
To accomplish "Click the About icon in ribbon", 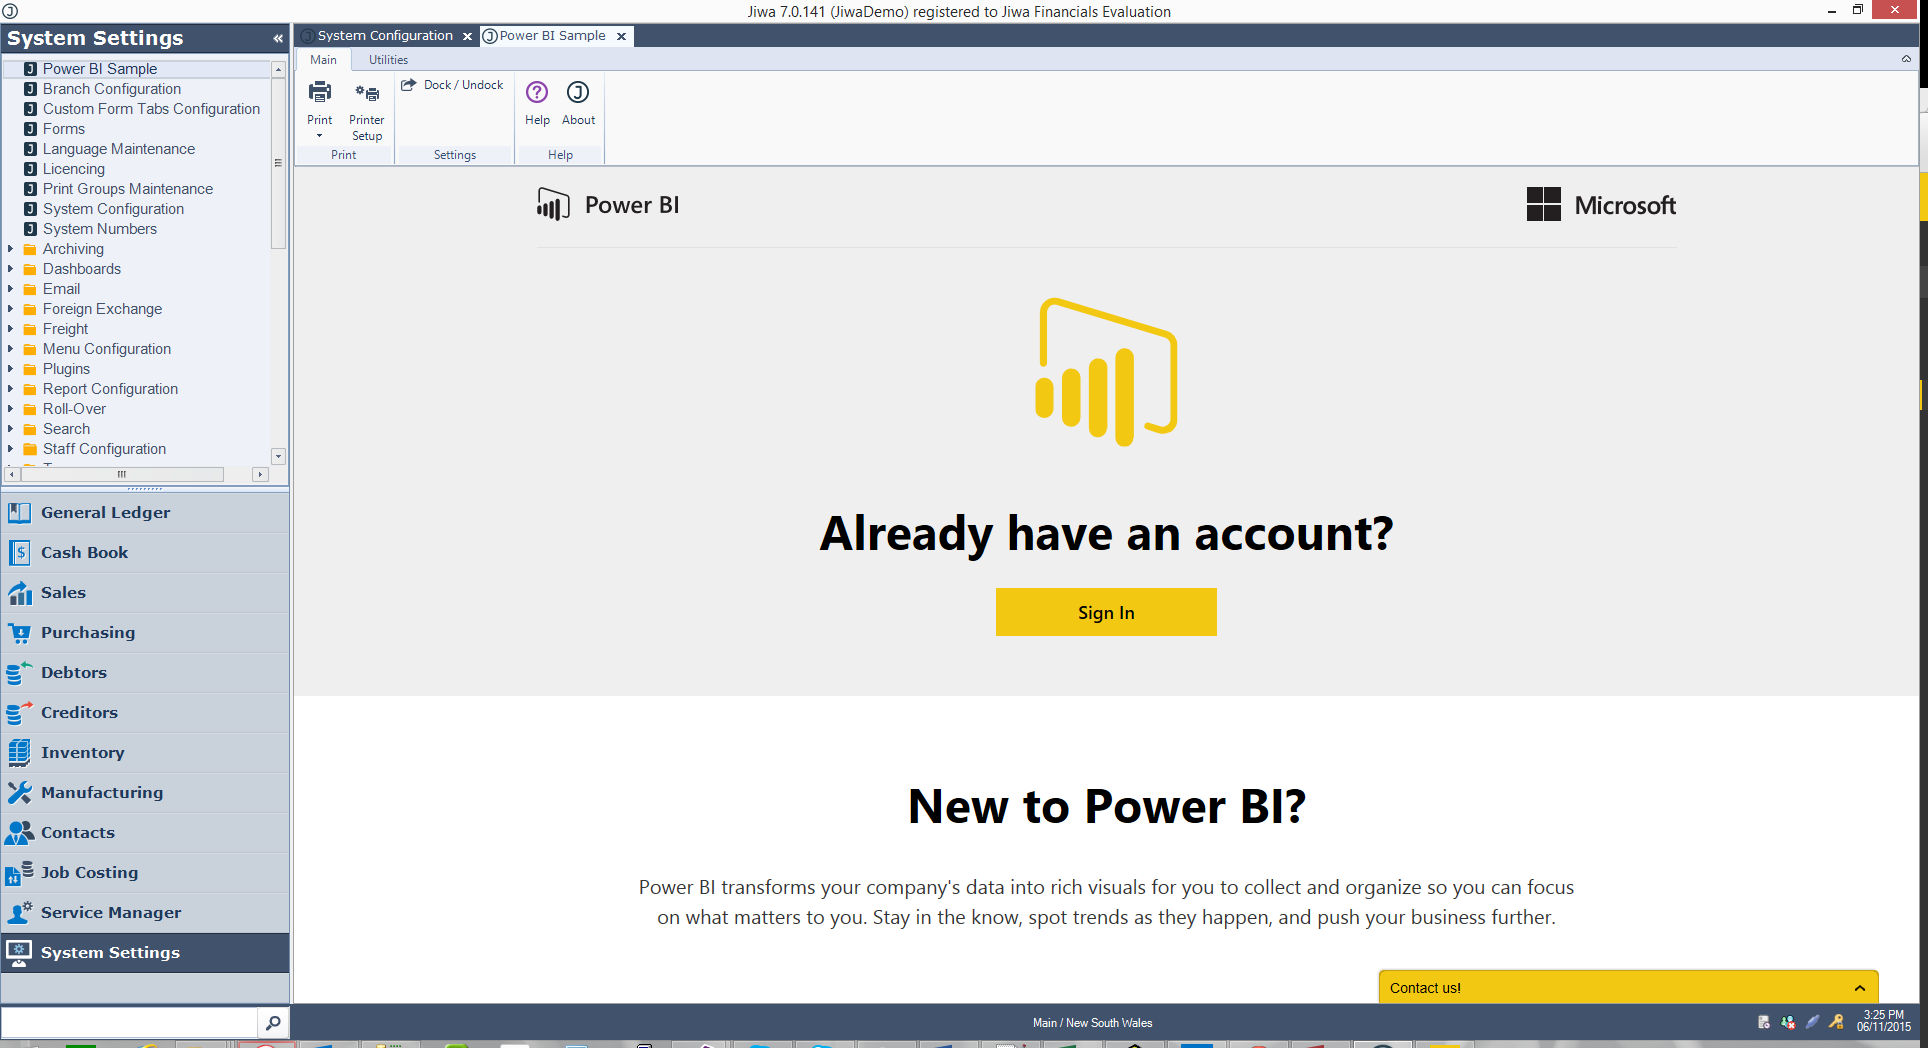I will (578, 93).
